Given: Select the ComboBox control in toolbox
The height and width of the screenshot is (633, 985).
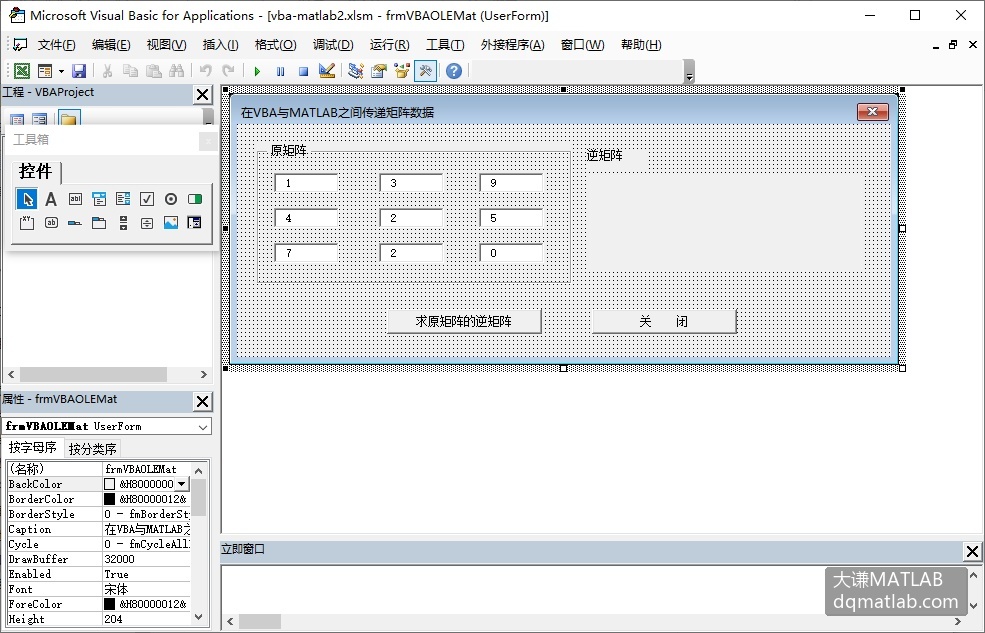Looking at the screenshot, I should (x=99, y=199).
